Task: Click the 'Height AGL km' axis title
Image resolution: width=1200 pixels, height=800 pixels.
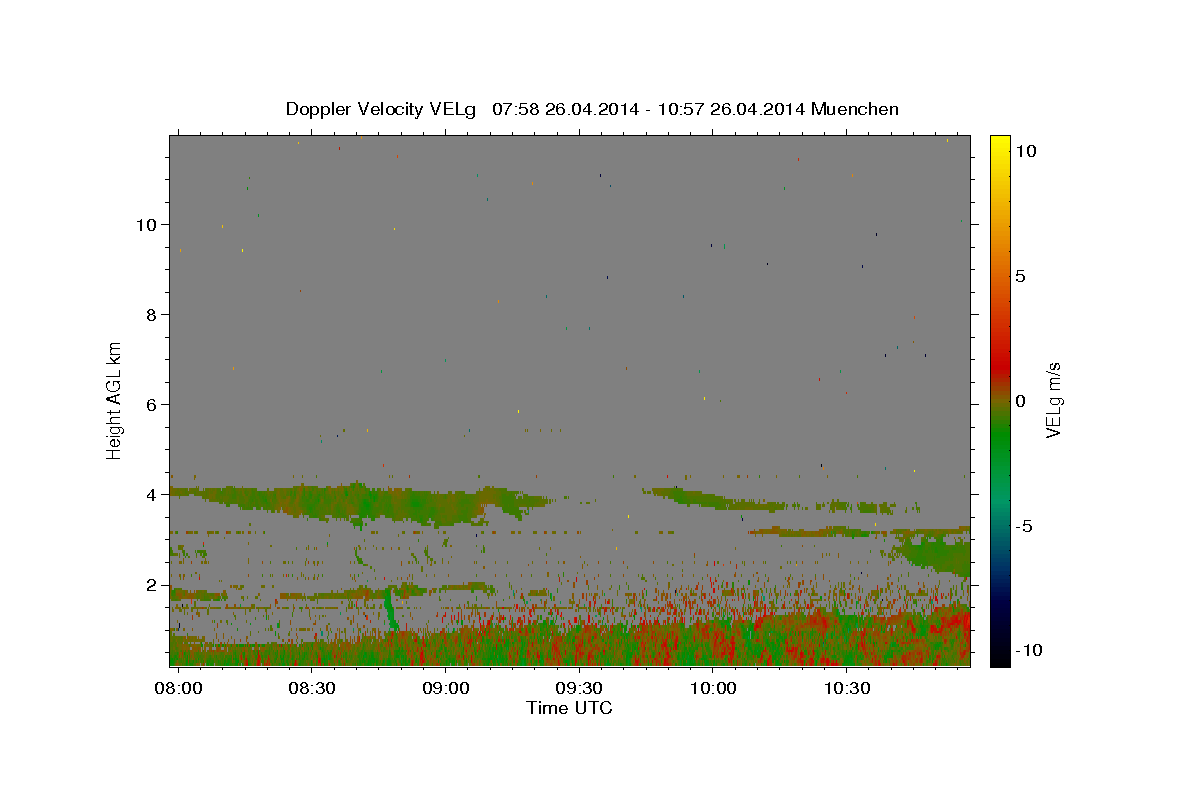Action: pos(115,401)
